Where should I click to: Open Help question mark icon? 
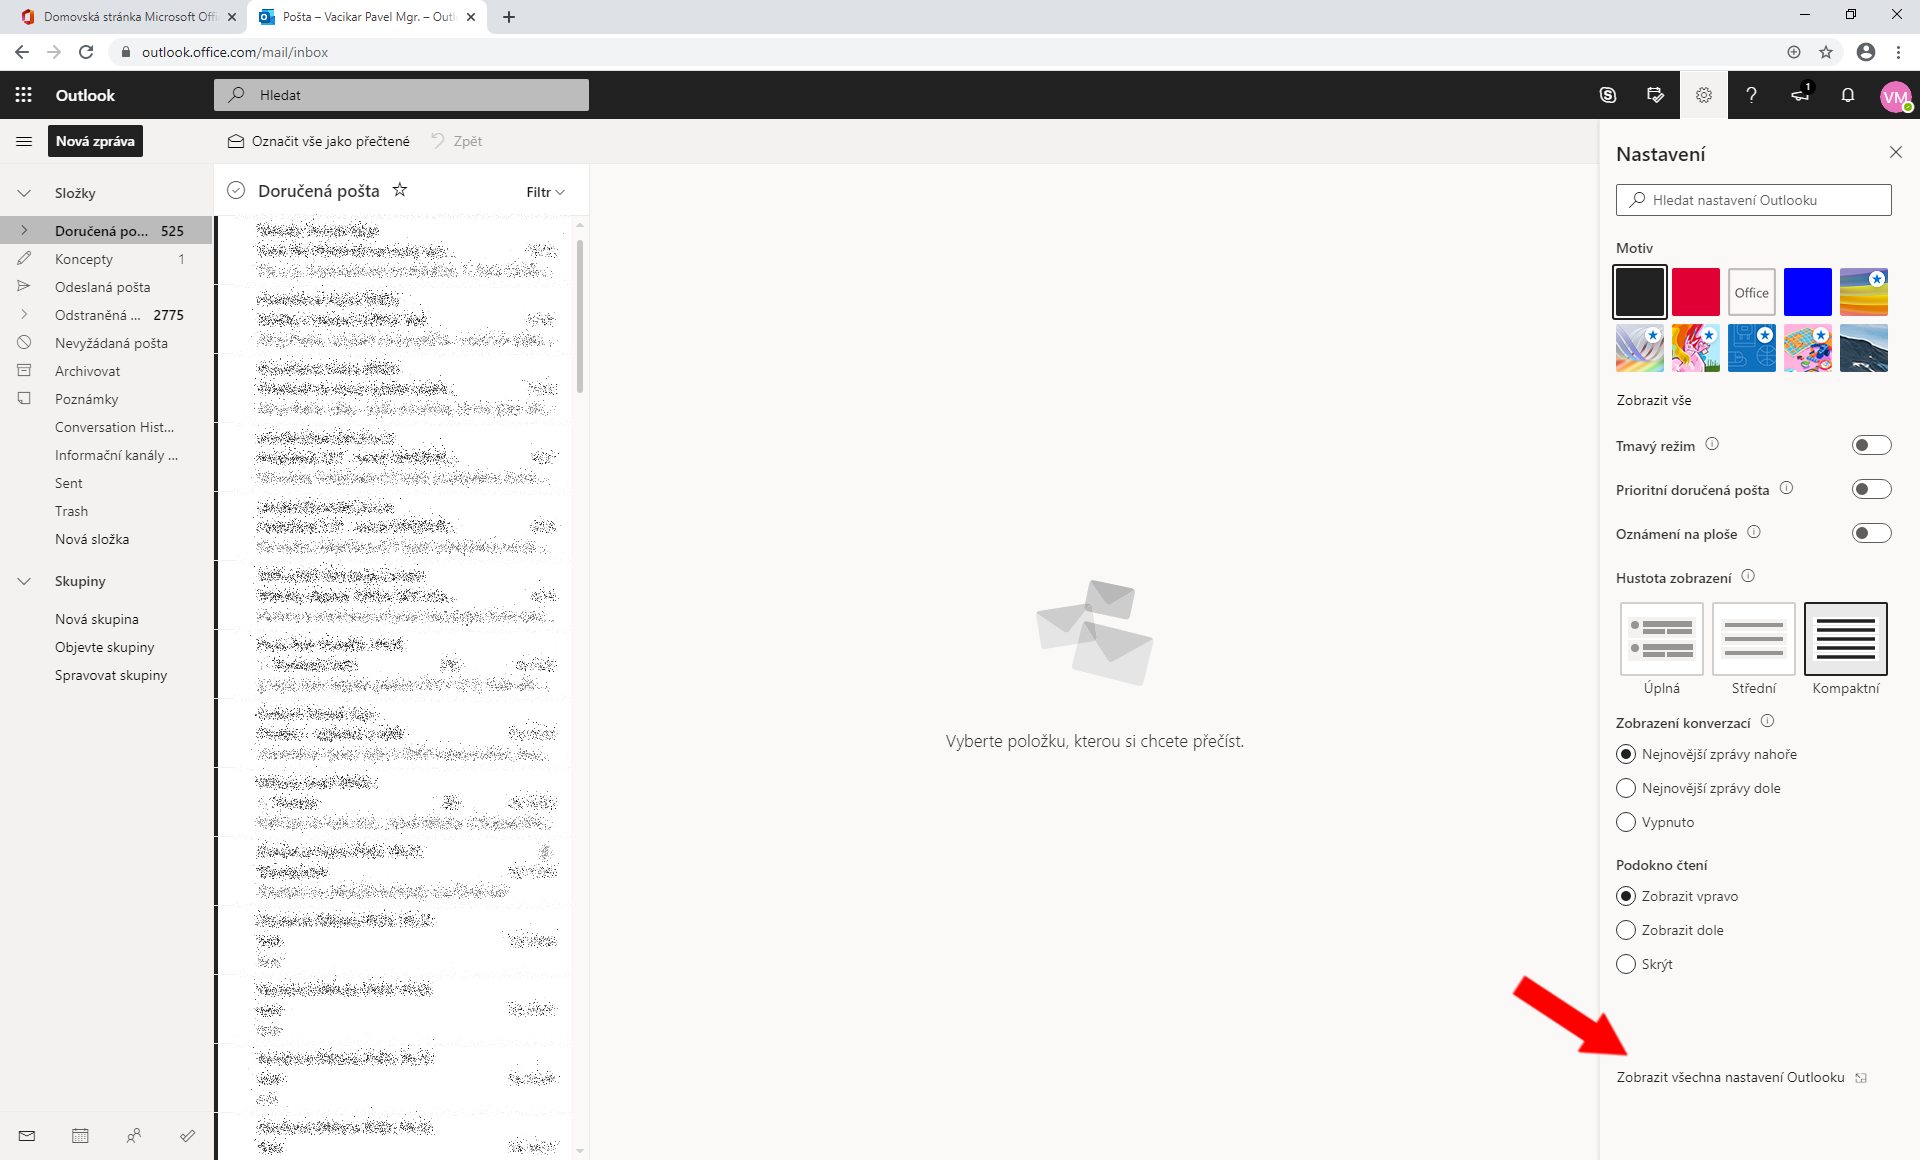point(1751,95)
